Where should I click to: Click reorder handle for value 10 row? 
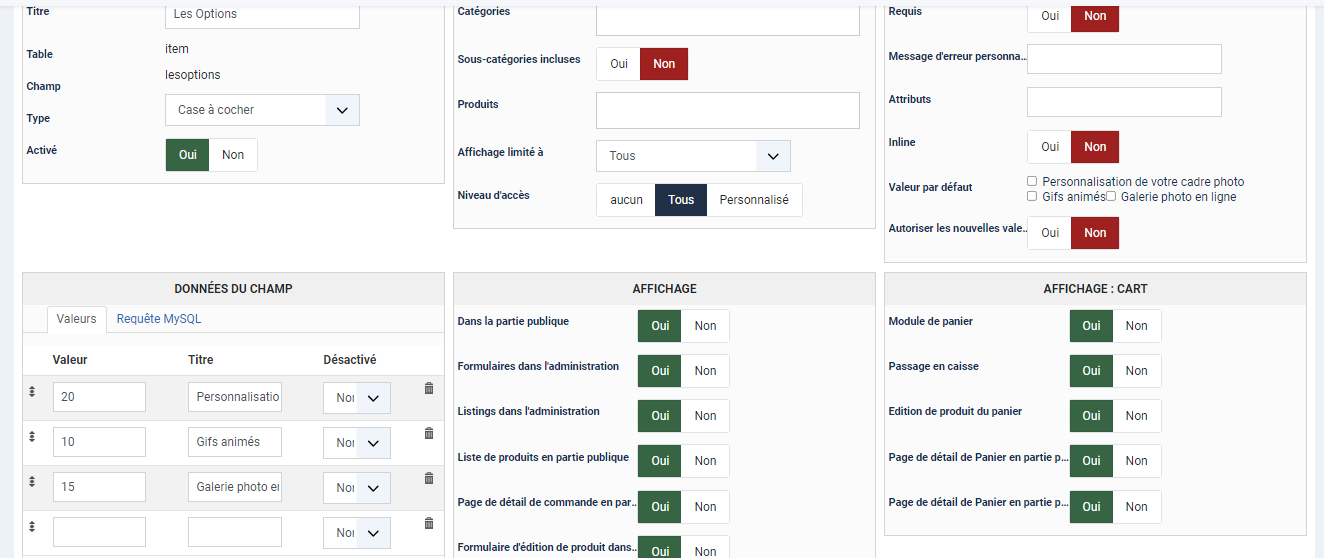(32, 437)
